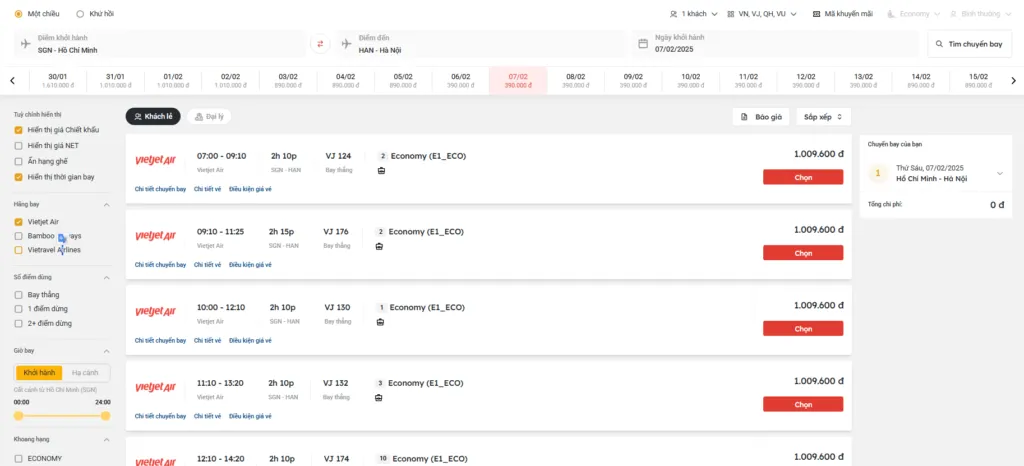The image size is (1024, 466).
Task: Open Chi tiết chuyến bay link for VJ 130
Action: [x=160, y=340]
